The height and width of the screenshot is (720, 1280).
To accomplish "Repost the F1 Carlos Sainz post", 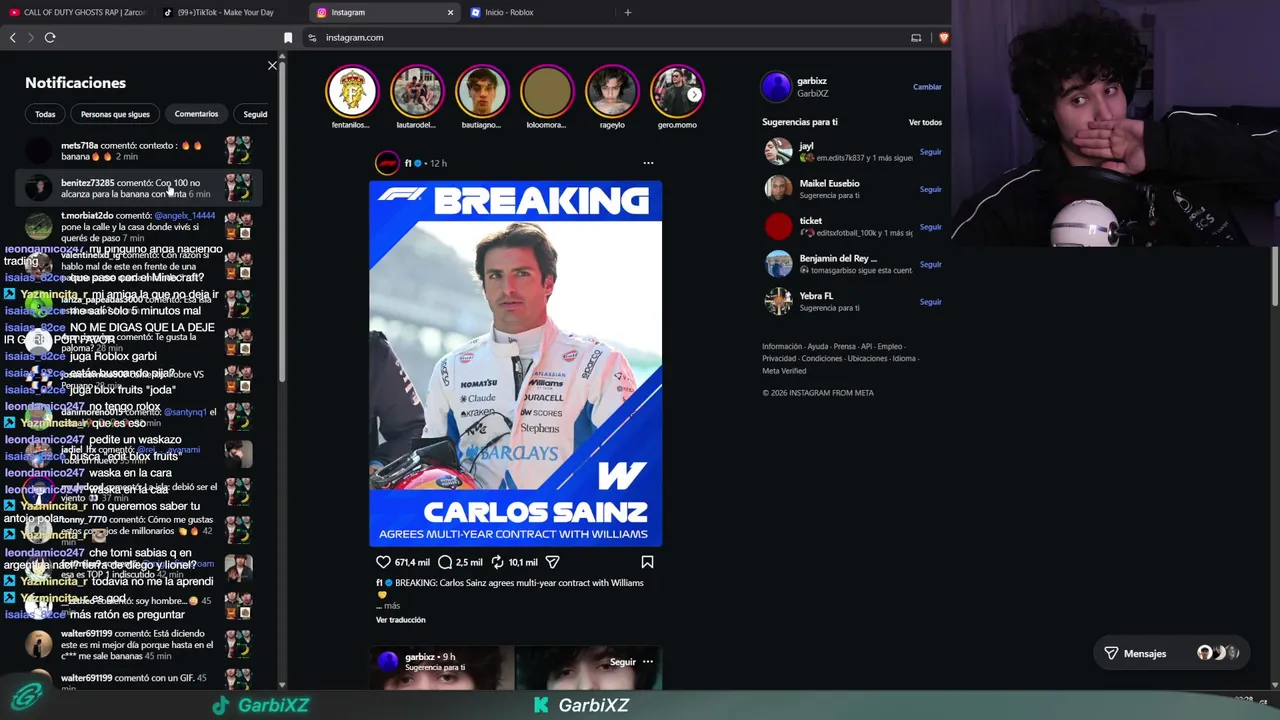I will click(498, 562).
